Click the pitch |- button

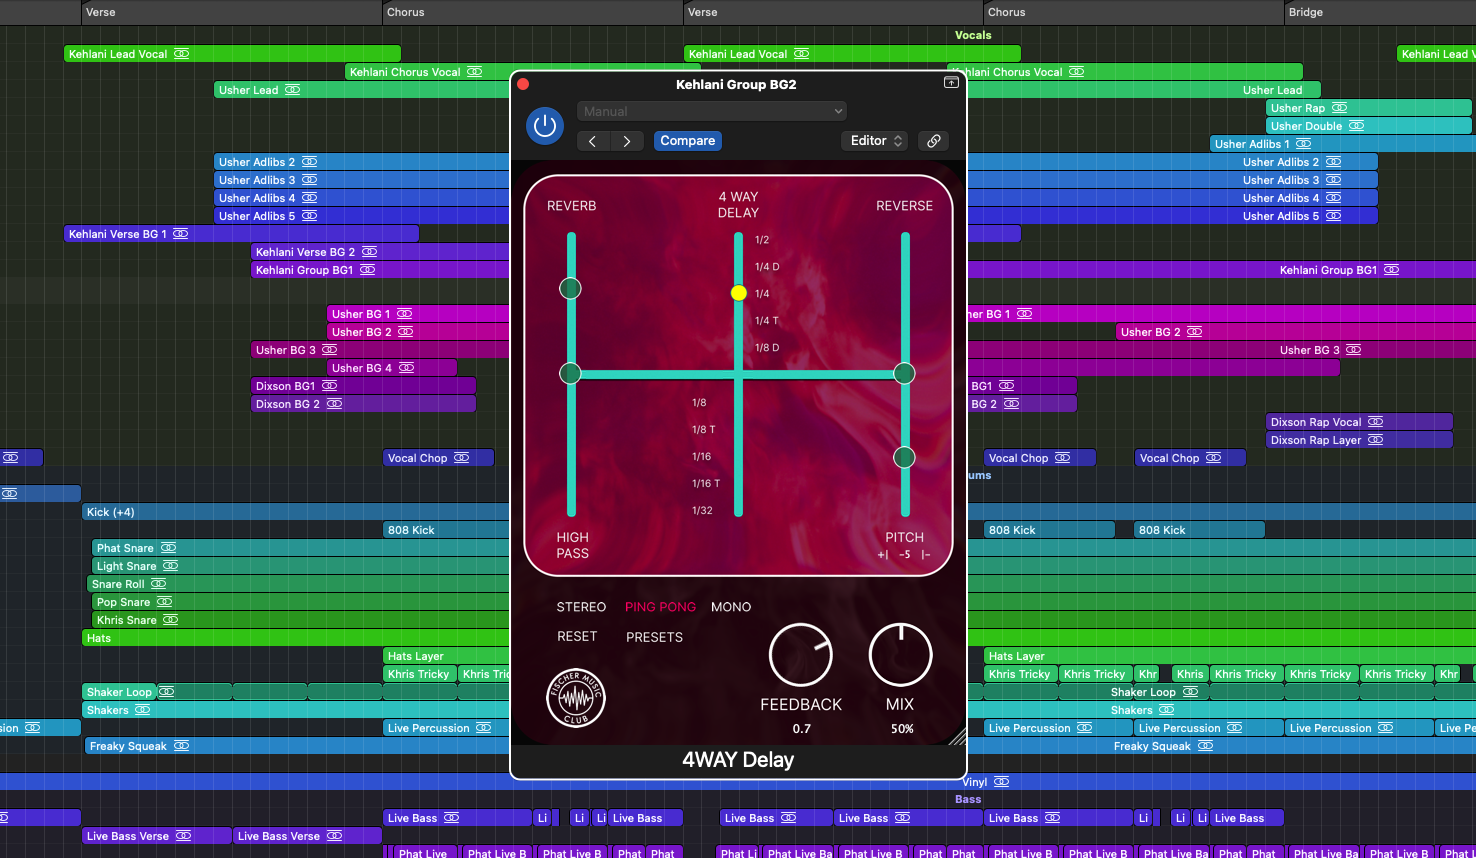tap(926, 555)
